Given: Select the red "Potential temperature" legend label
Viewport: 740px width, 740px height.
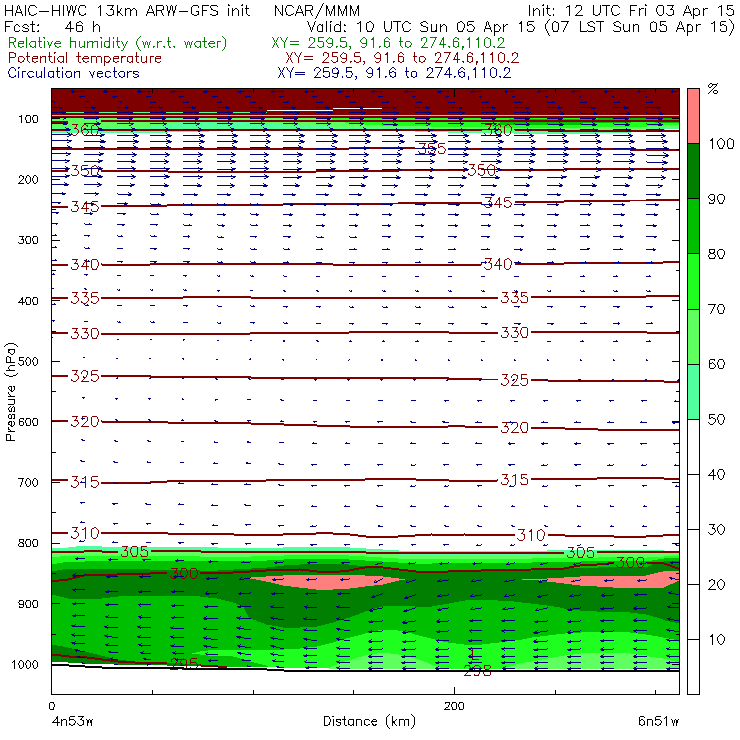Looking at the screenshot, I should tap(85, 58).
